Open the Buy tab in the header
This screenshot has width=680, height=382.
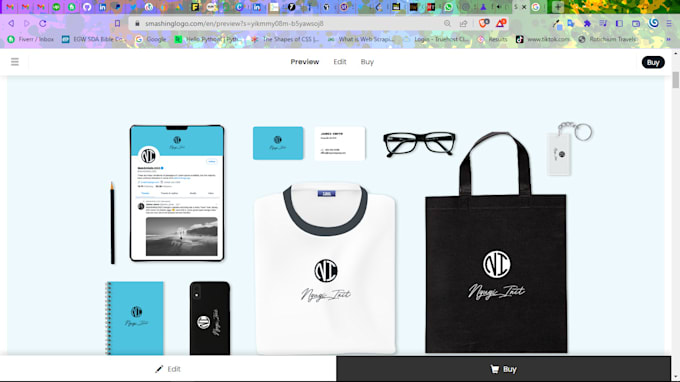[x=367, y=62]
